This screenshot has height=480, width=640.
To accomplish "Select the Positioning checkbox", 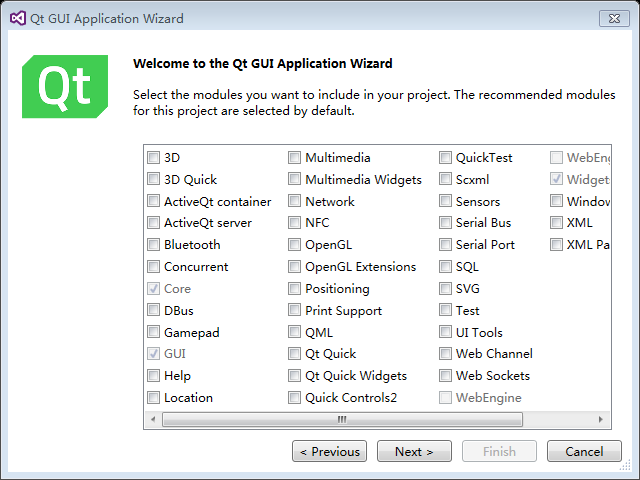I will pos(294,289).
